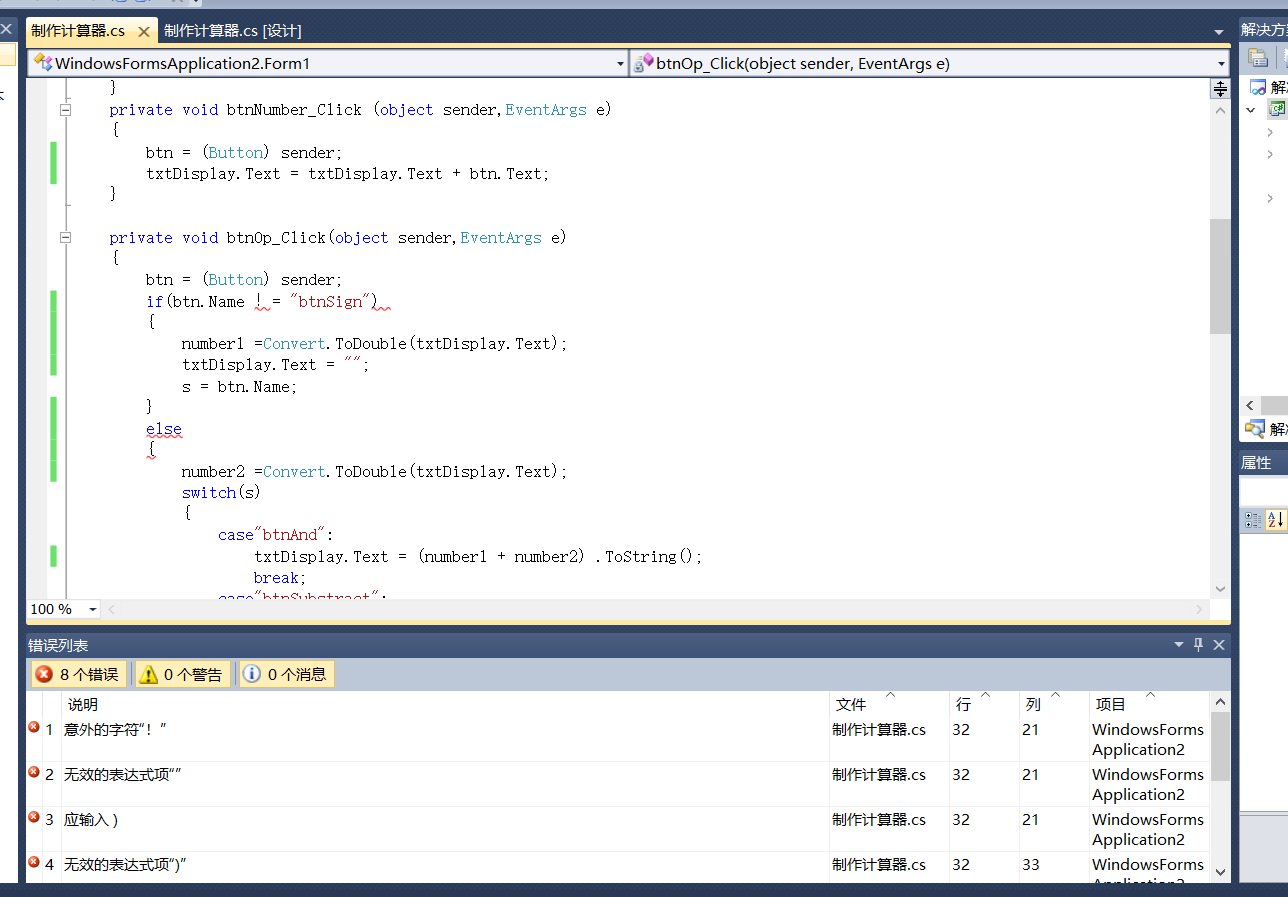Click the editor vertical scrollbar down arrow
Viewport: 1288px width, 897px height.
pos(1220,589)
